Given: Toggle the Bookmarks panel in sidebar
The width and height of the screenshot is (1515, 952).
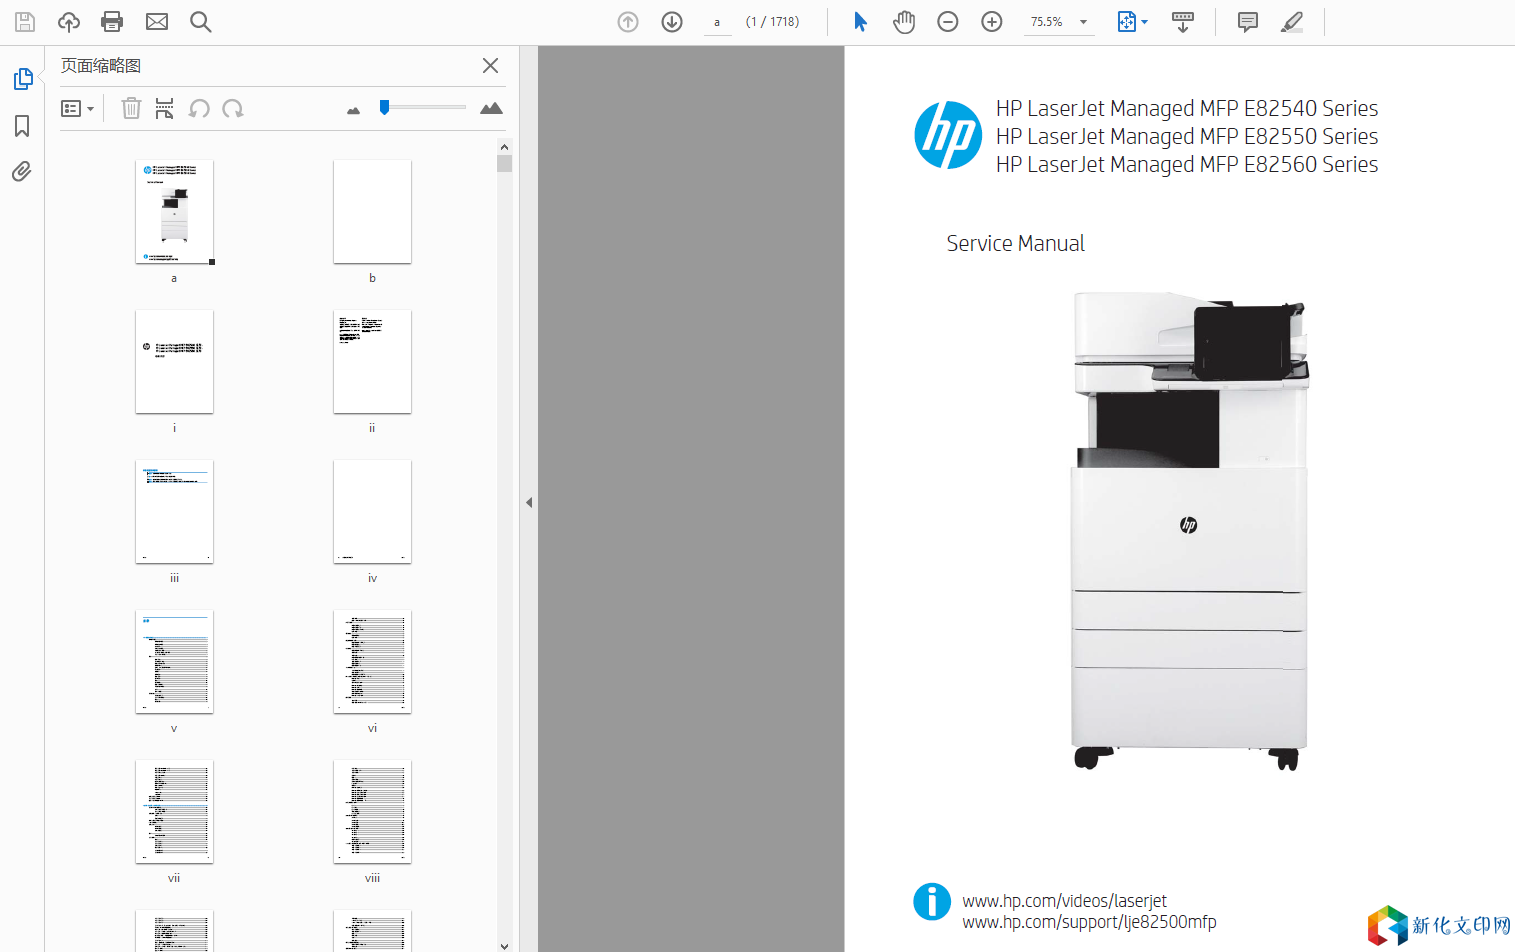Looking at the screenshot, I should tap(22, 126).
